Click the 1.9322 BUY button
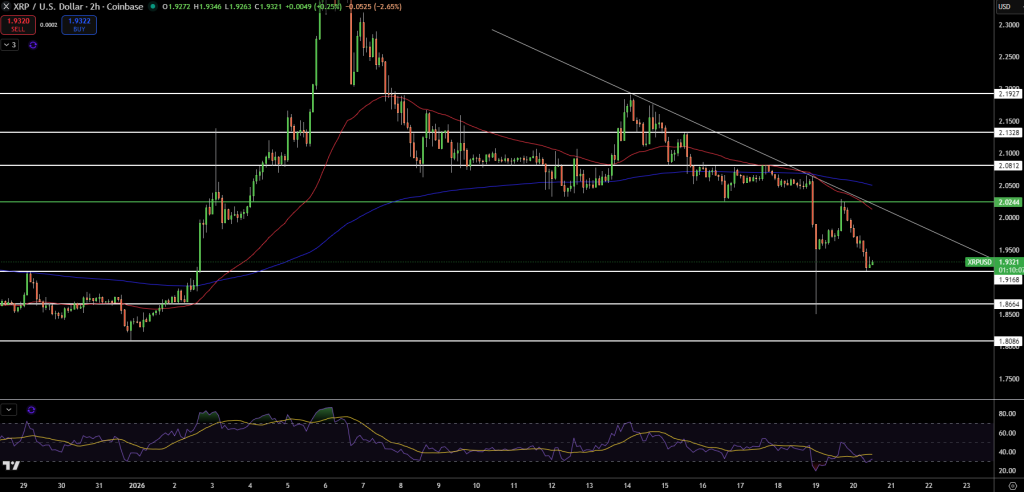The width and height of the screenshot is (1024, 492). point(79,25)
